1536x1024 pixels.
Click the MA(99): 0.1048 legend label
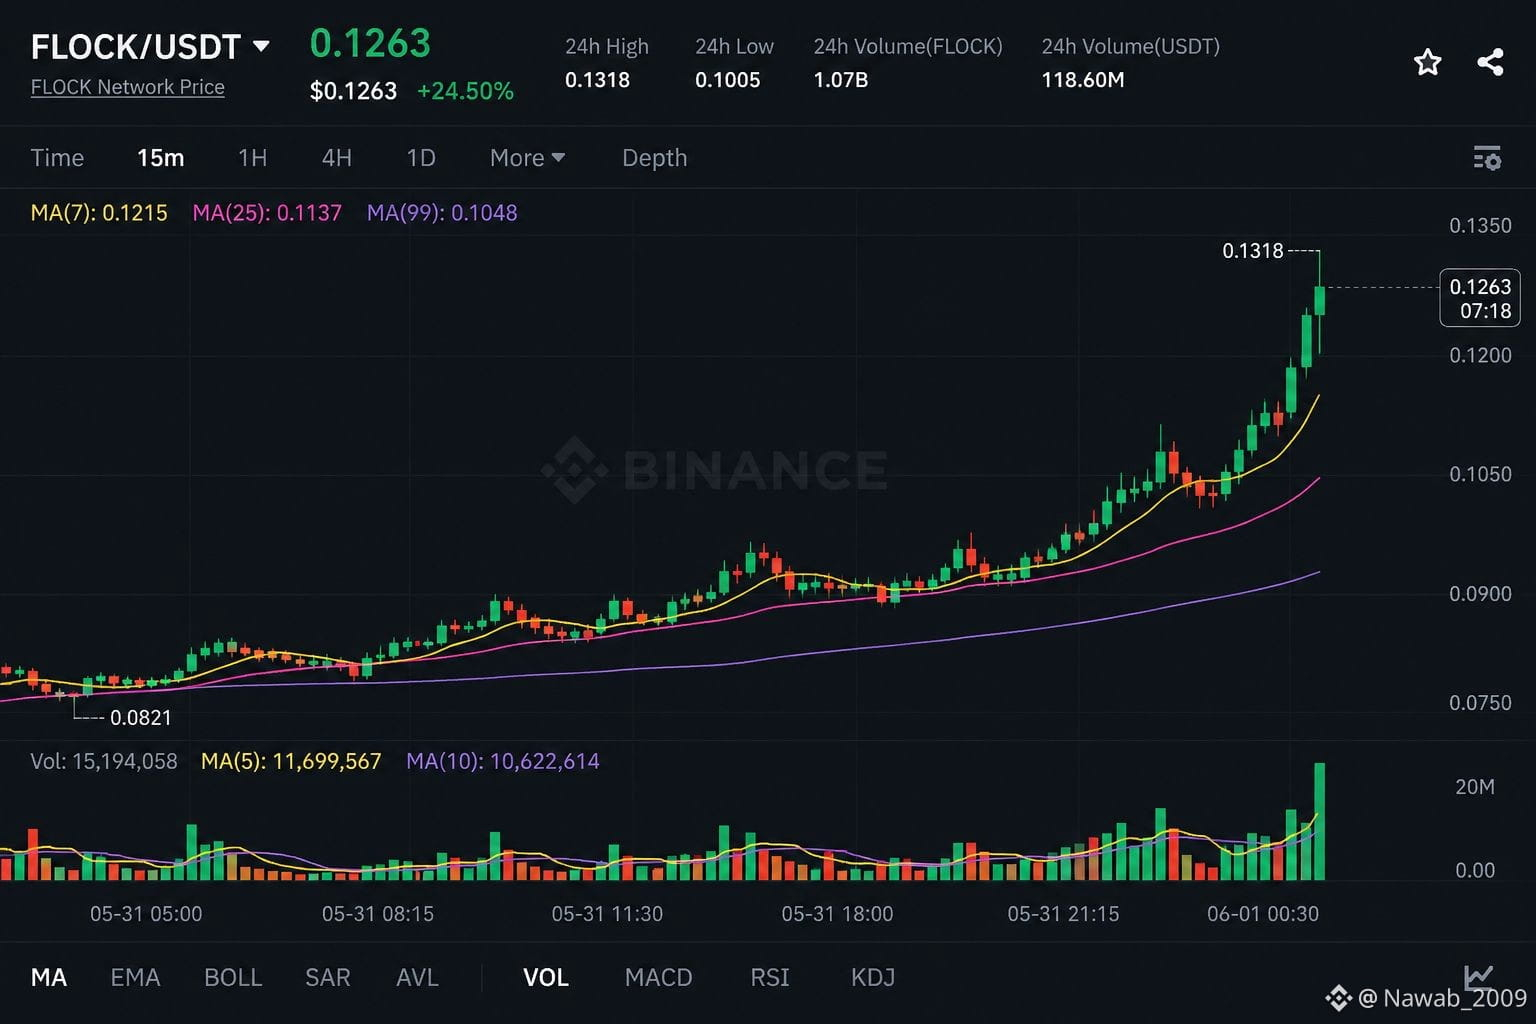point(442,212)
